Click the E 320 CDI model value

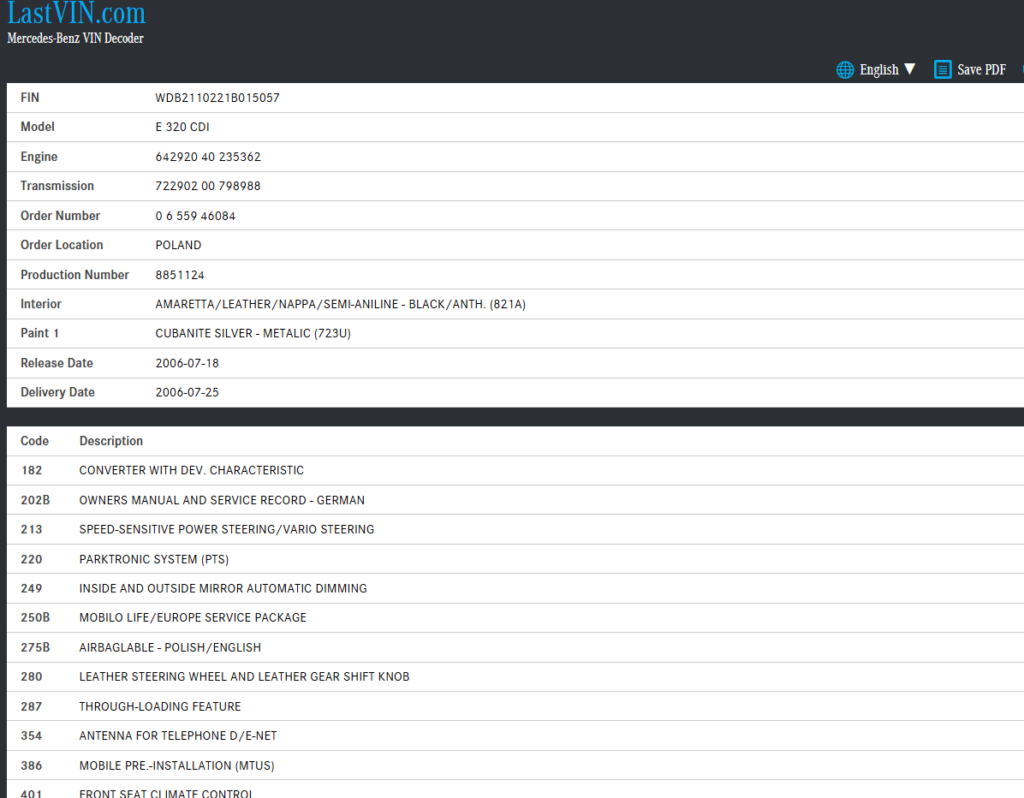(182, 127)
